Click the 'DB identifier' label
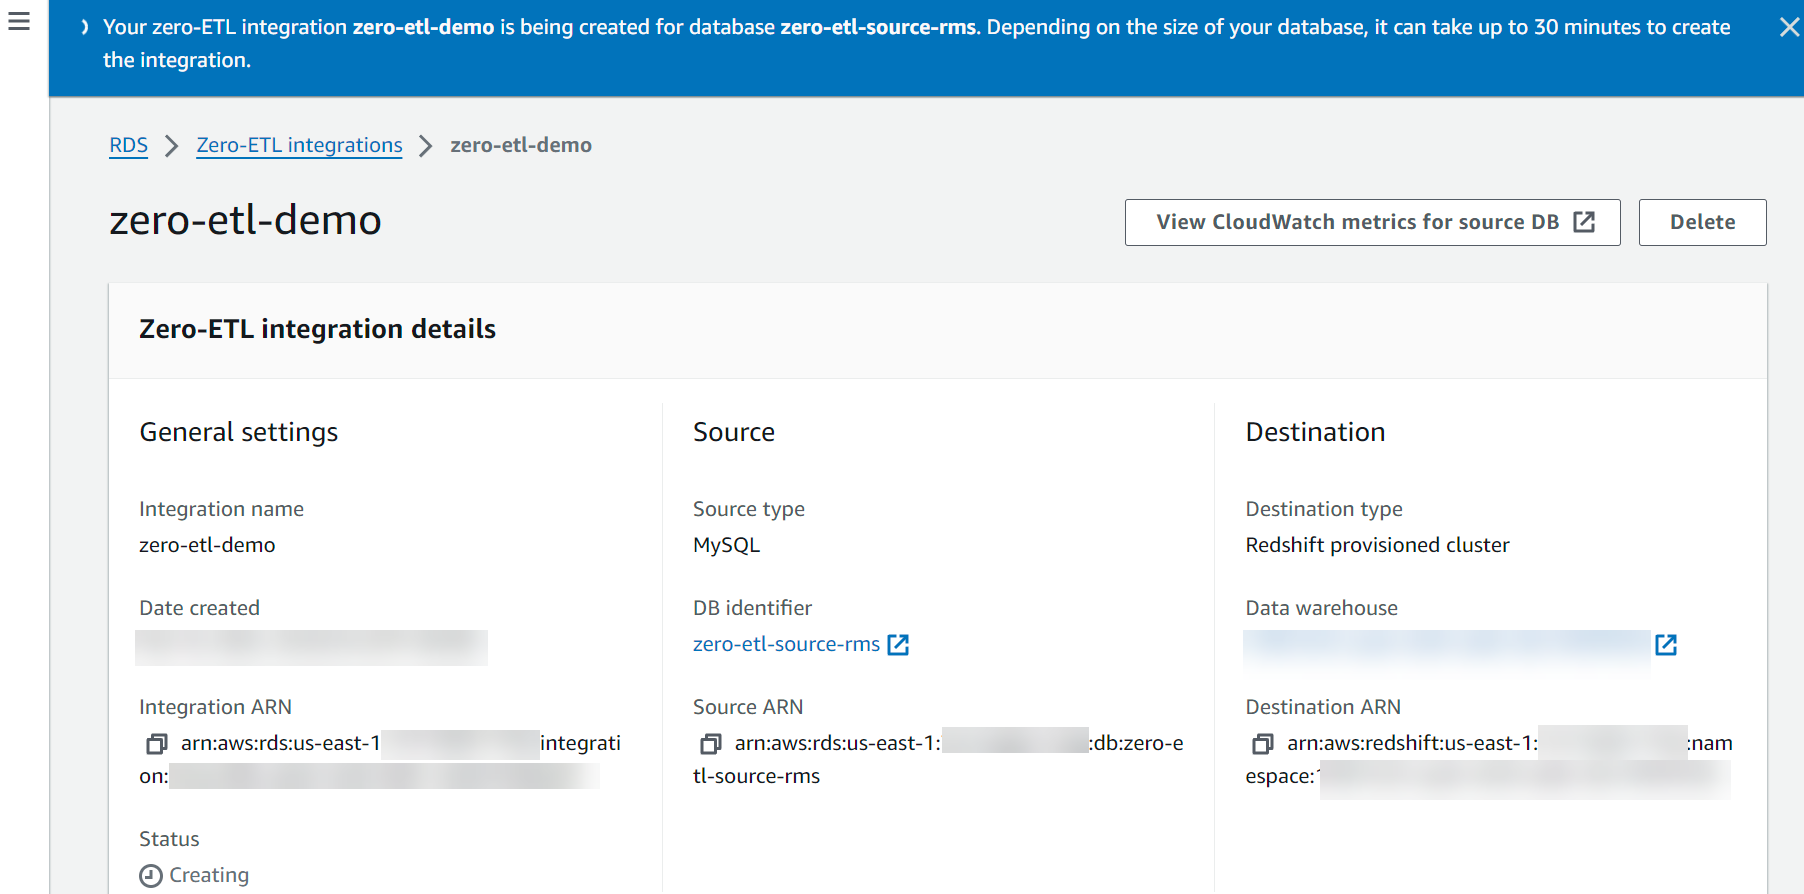Screen dimensions: 1804x894 click(x=752, y=608)
